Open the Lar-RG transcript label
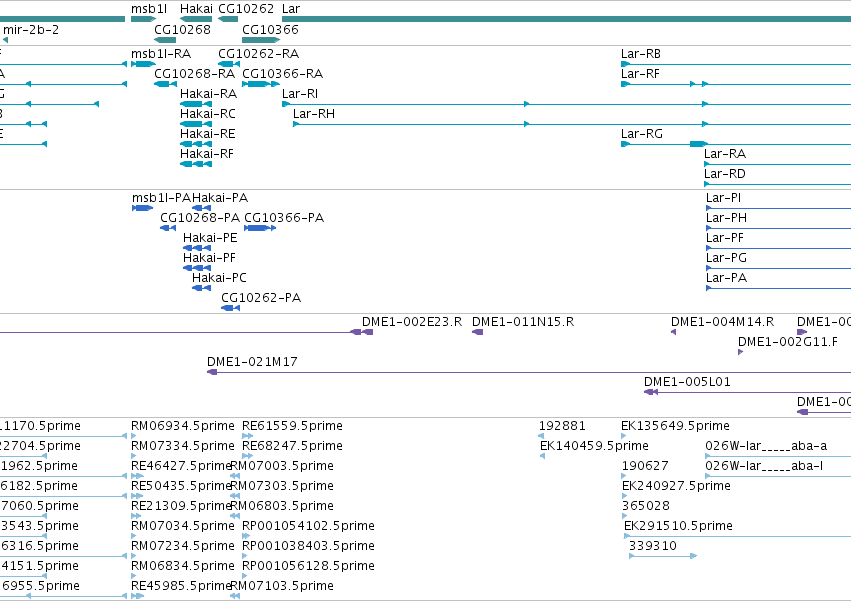851x601 pixels. click(642, 134)
